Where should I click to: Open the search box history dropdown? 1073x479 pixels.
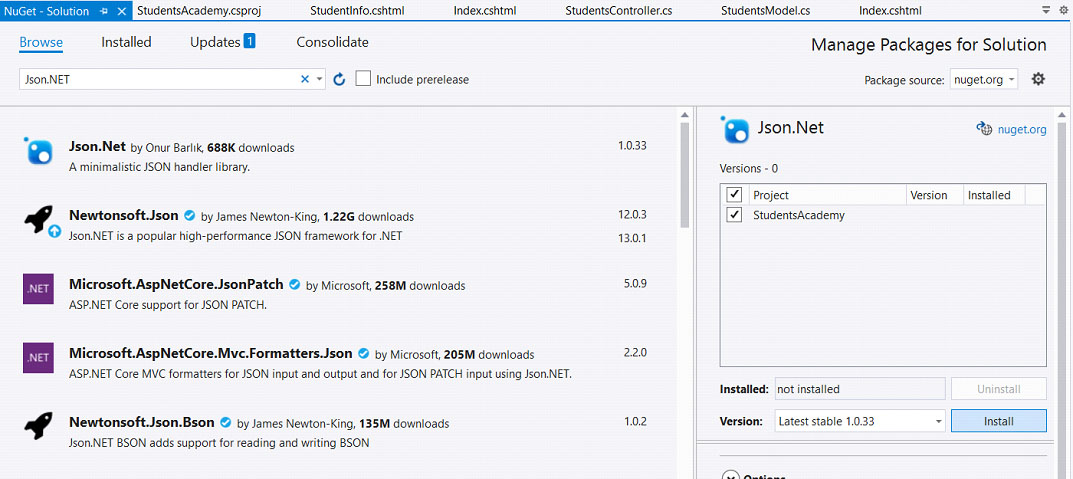[319, 79]
